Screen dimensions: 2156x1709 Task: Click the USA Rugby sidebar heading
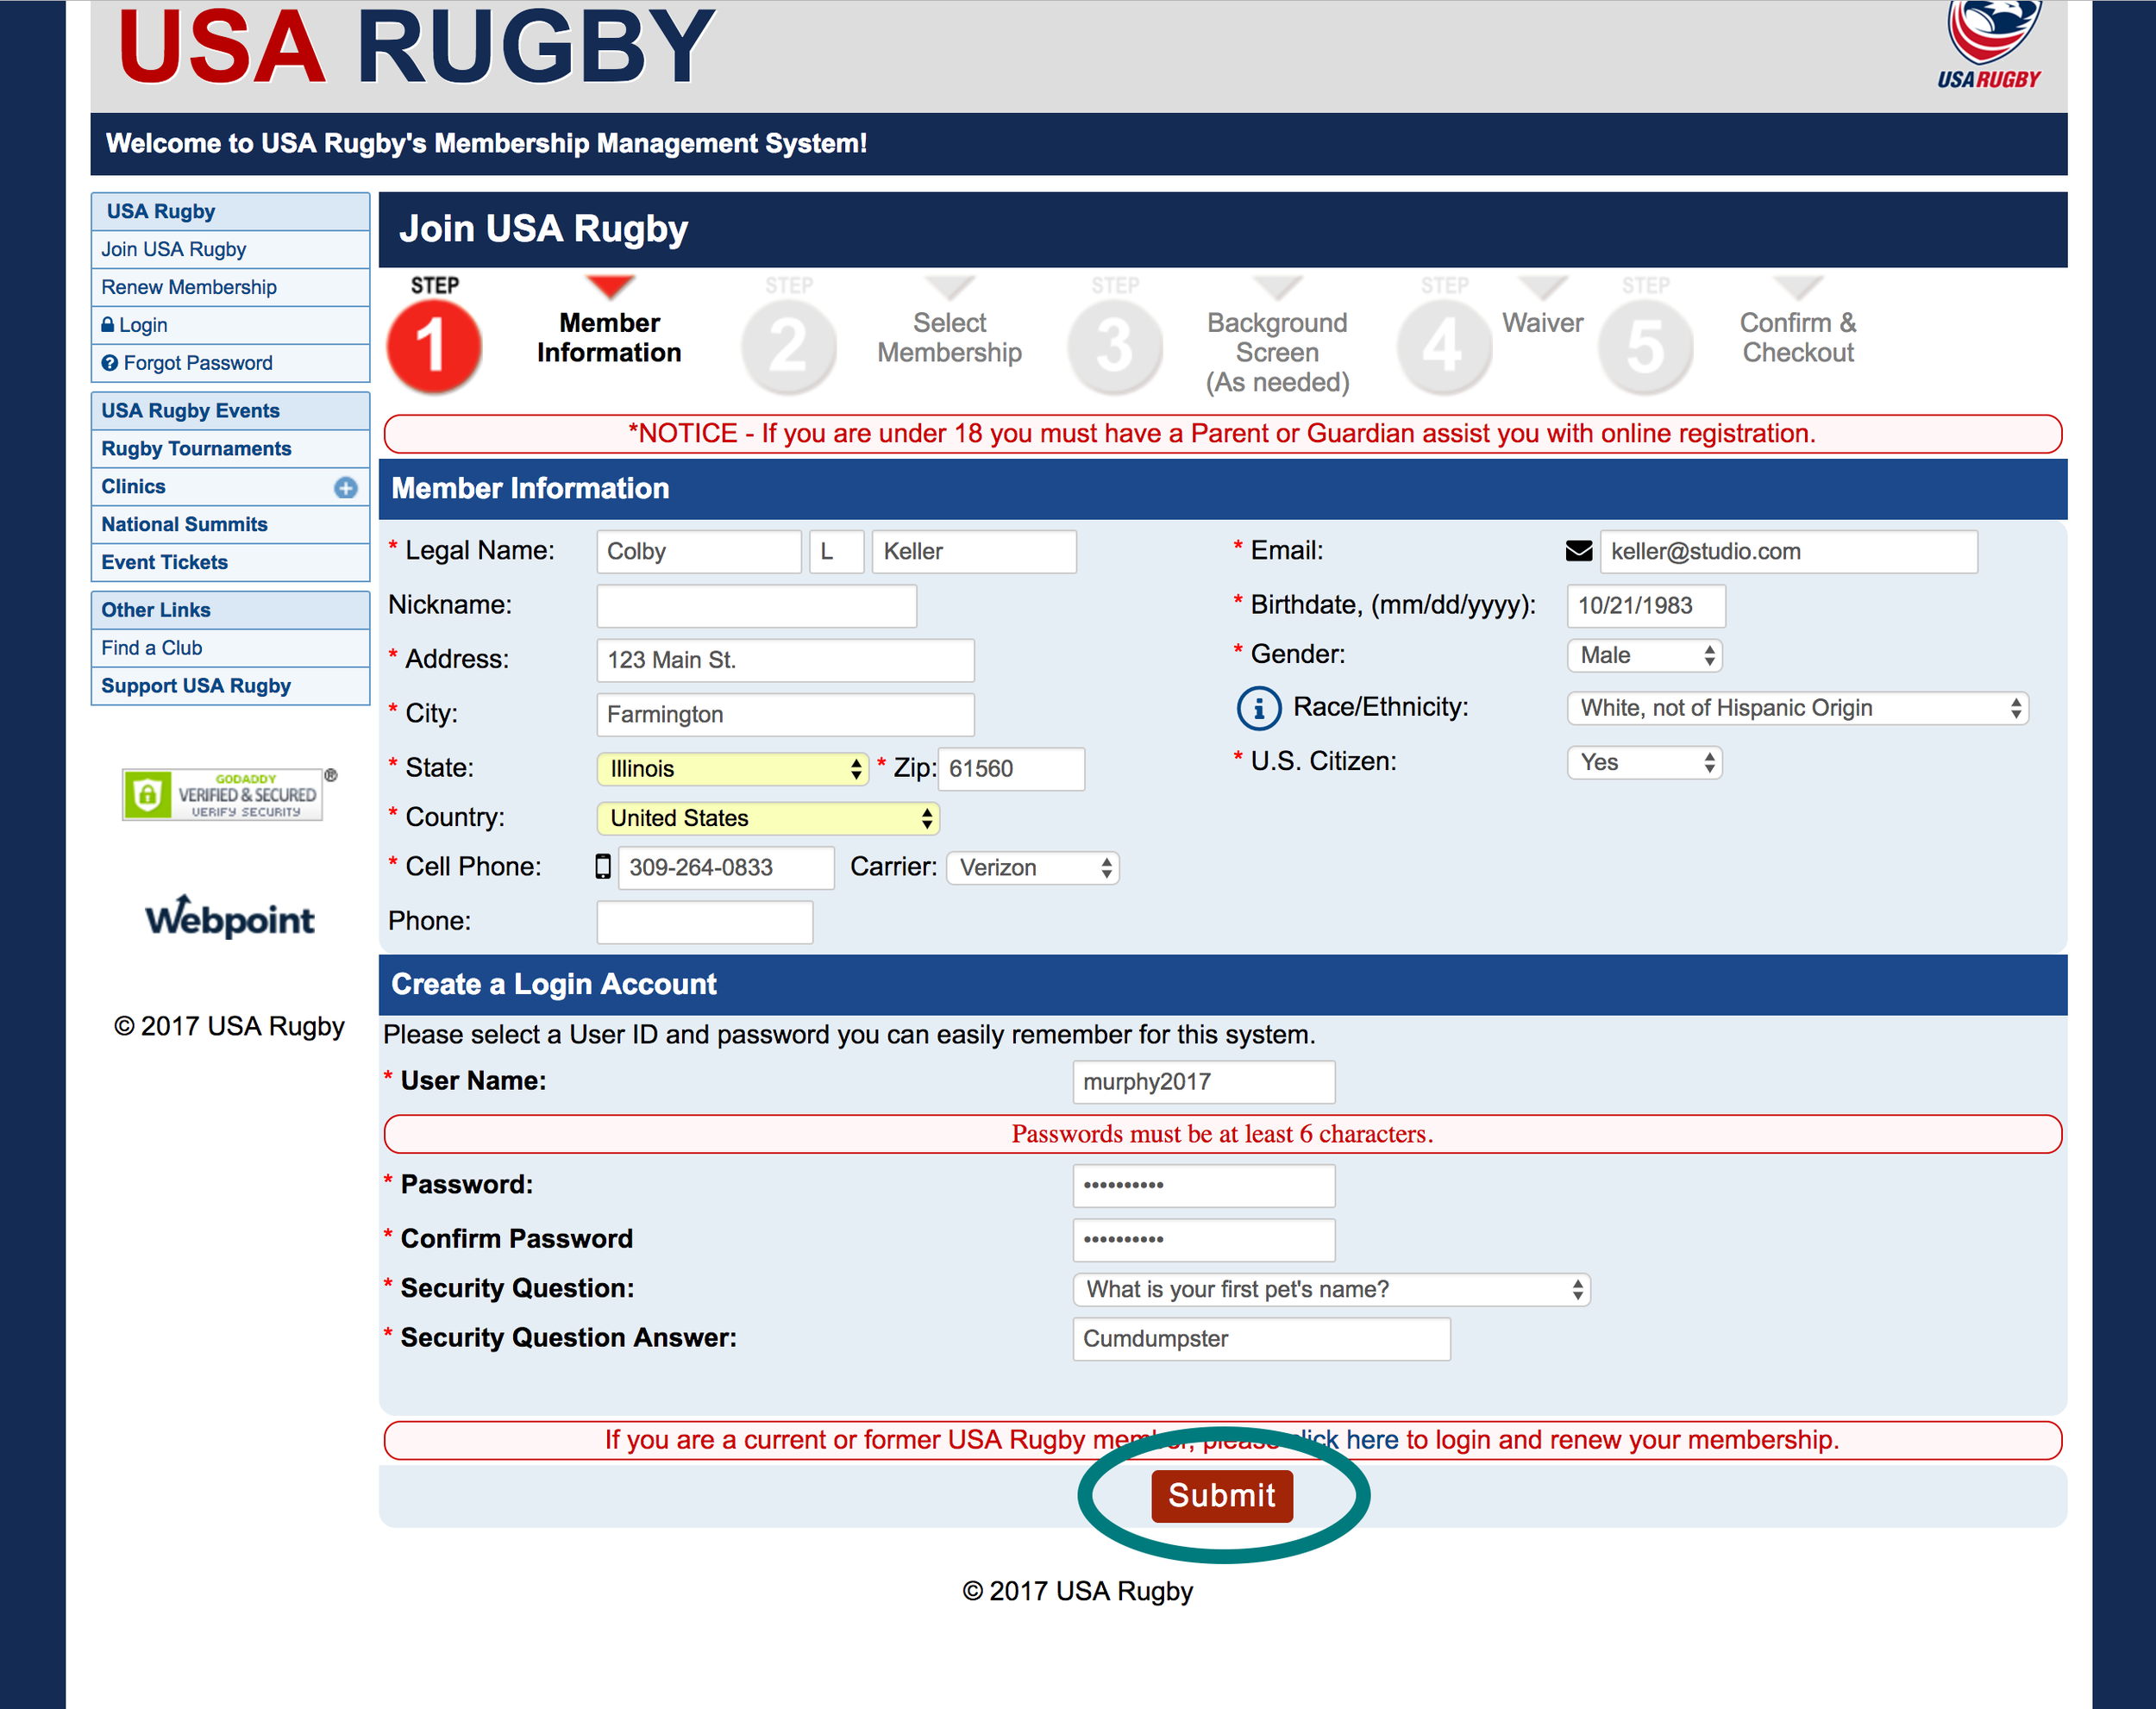click(230, 212)
